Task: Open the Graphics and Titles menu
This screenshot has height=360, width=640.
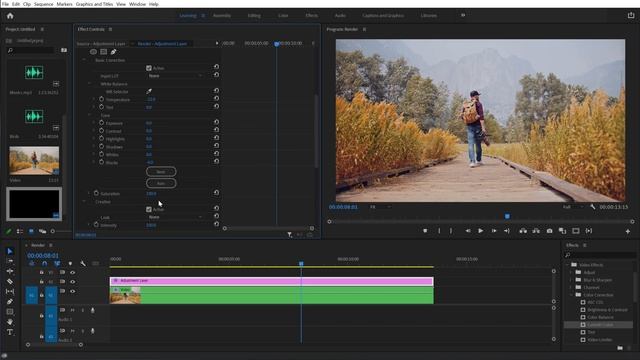Action: (94, 4)
